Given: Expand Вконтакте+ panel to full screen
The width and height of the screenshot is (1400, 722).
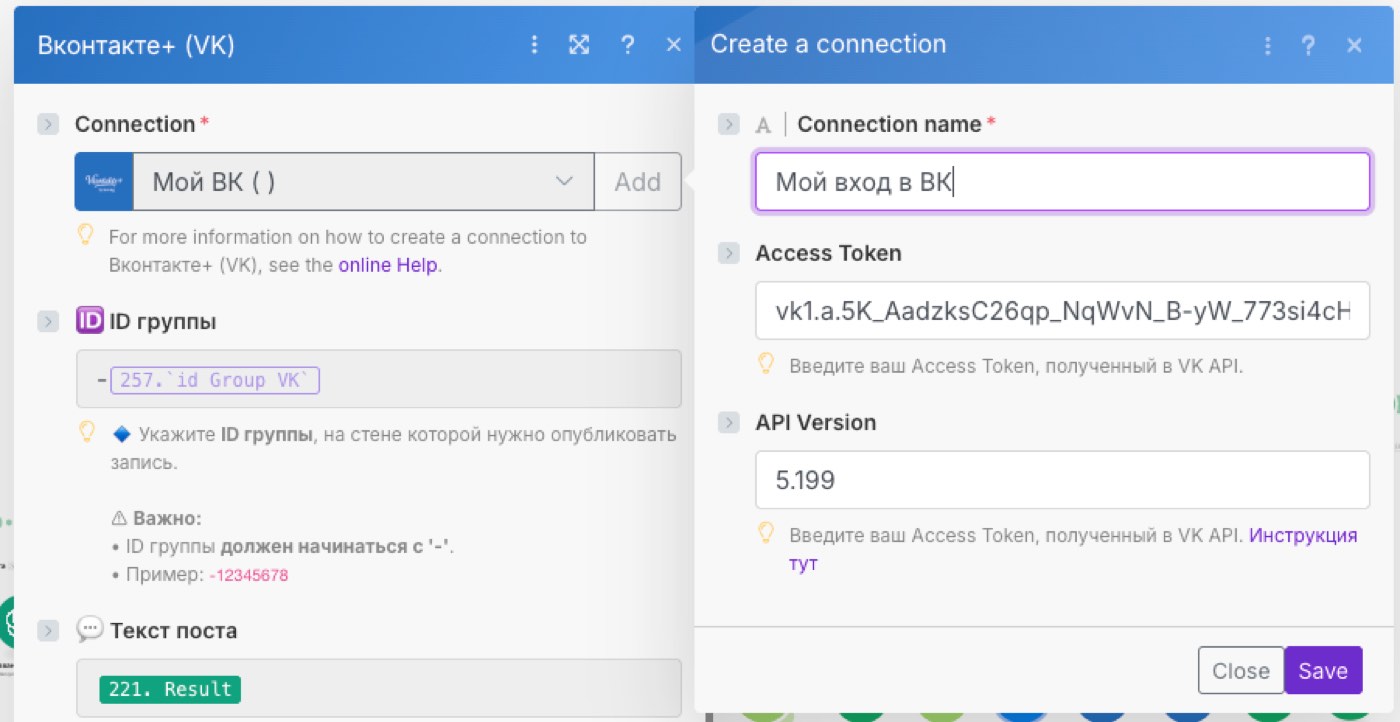Looking at the screenshot, I should coord(579,45).
